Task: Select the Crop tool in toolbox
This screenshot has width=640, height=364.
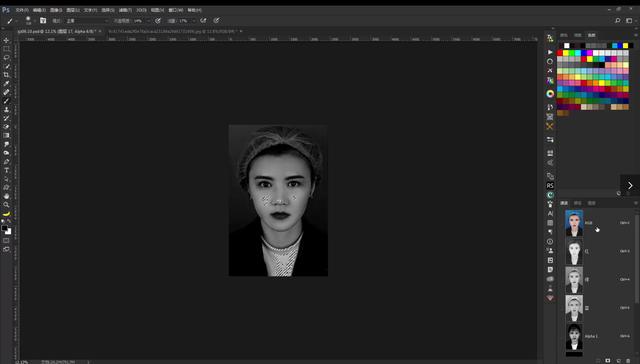Action: pyautogui.click(x=6, y=75)
